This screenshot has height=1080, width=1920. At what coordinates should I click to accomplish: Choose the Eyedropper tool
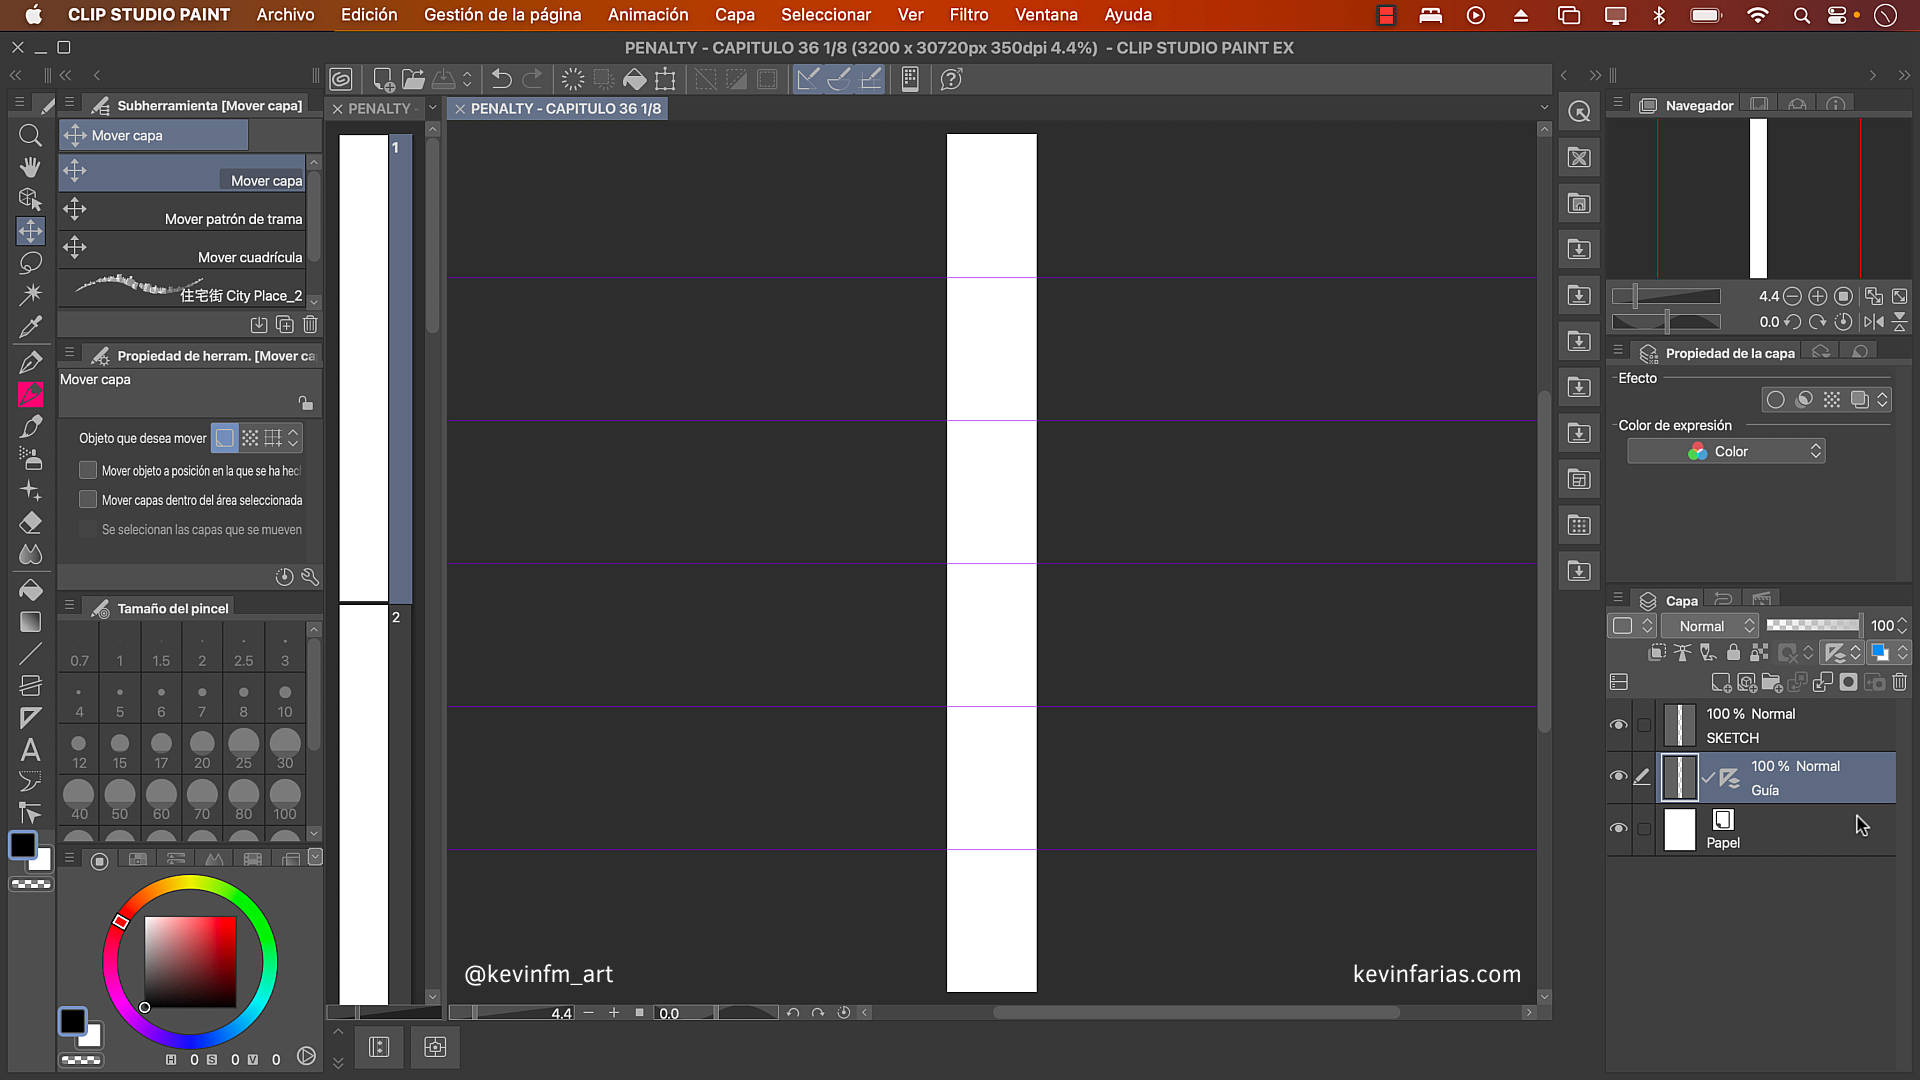tap(30, 327)
